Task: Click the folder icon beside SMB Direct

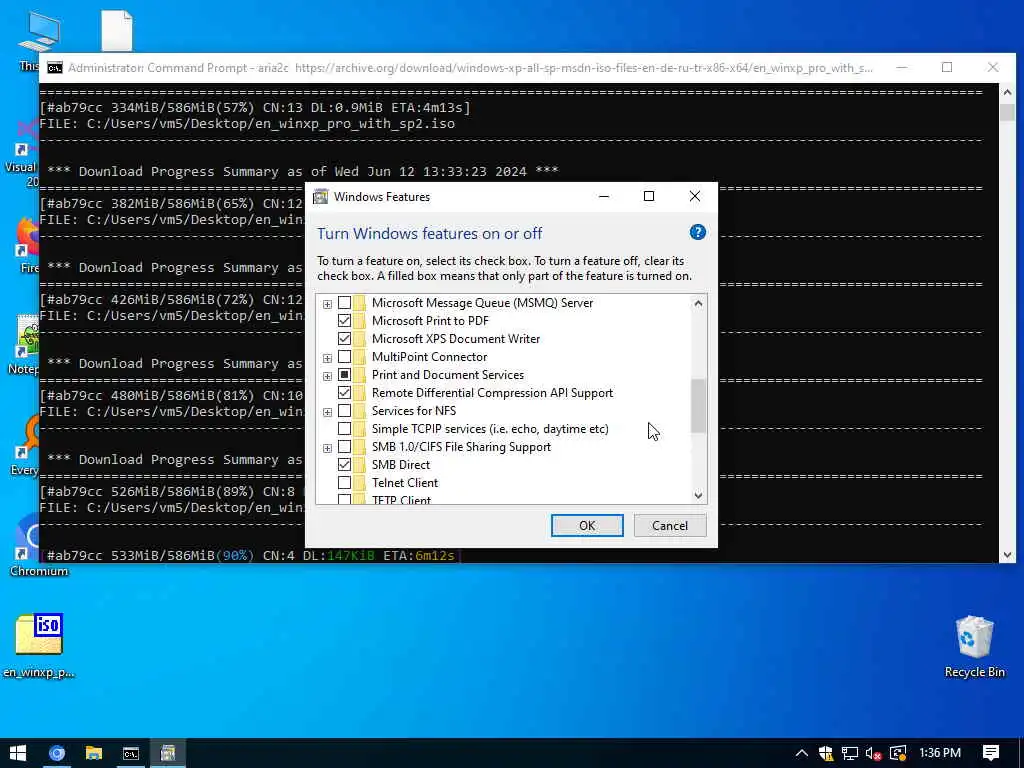Action: point(360,465)
